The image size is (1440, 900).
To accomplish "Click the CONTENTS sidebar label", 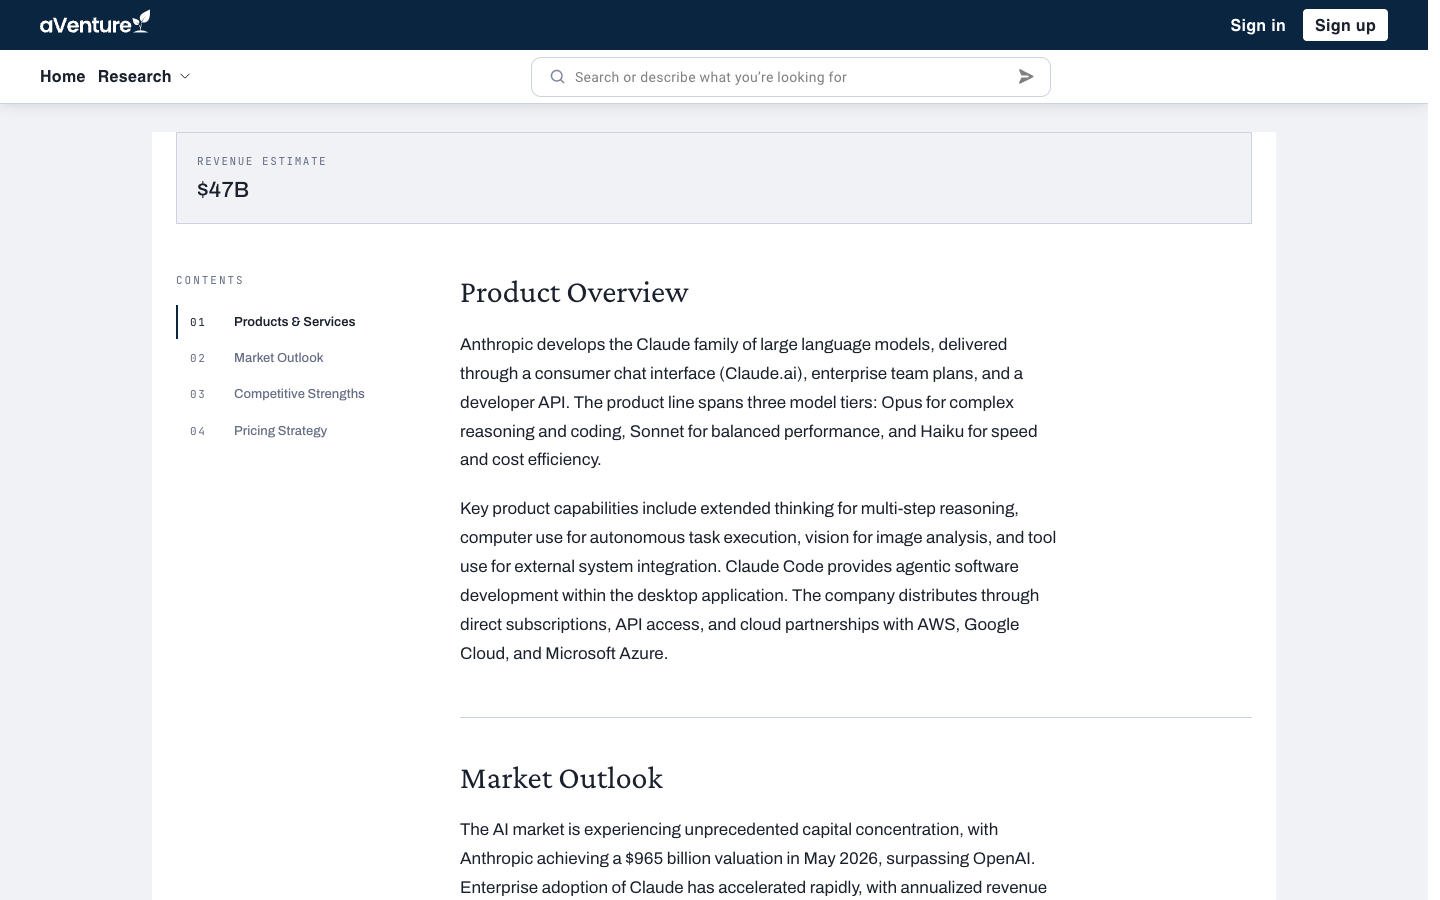I will [x=210, y=280].
